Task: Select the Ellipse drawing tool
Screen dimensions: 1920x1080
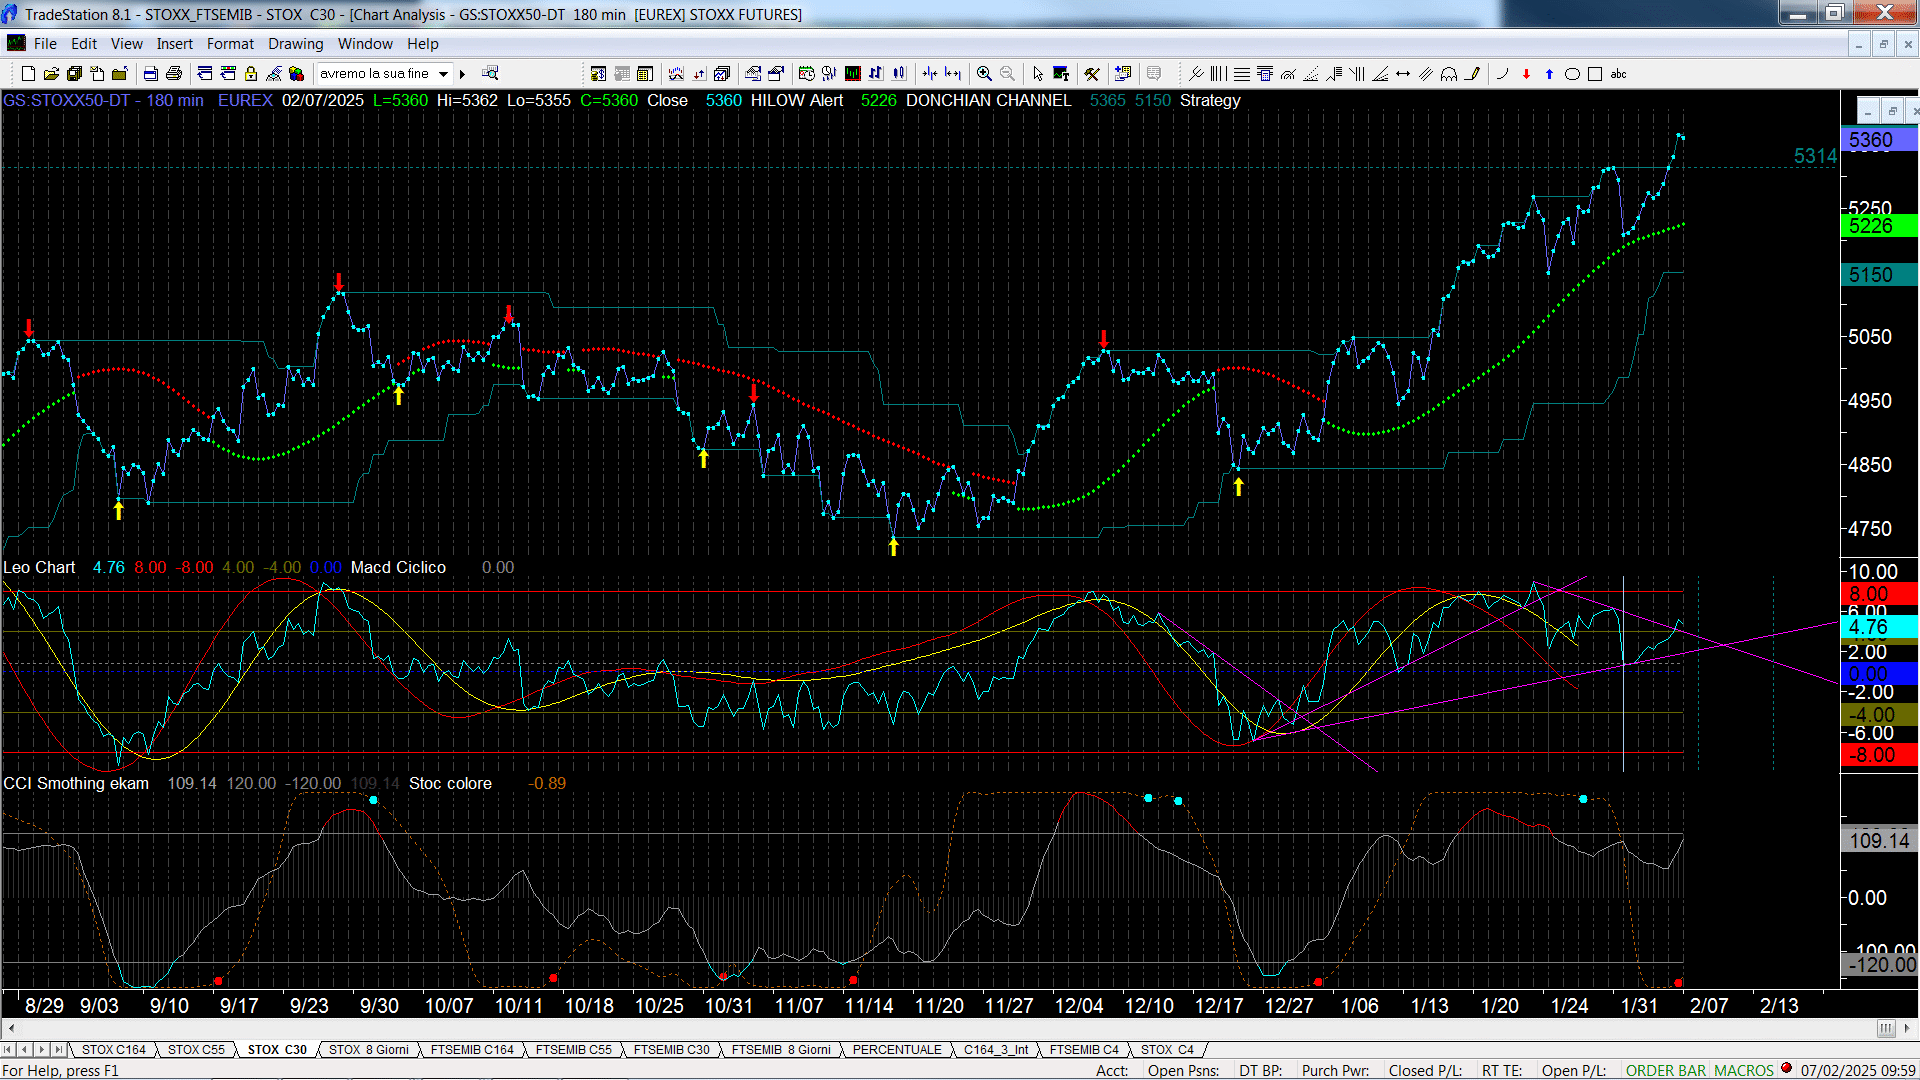Action: [x=1572, y=74]
